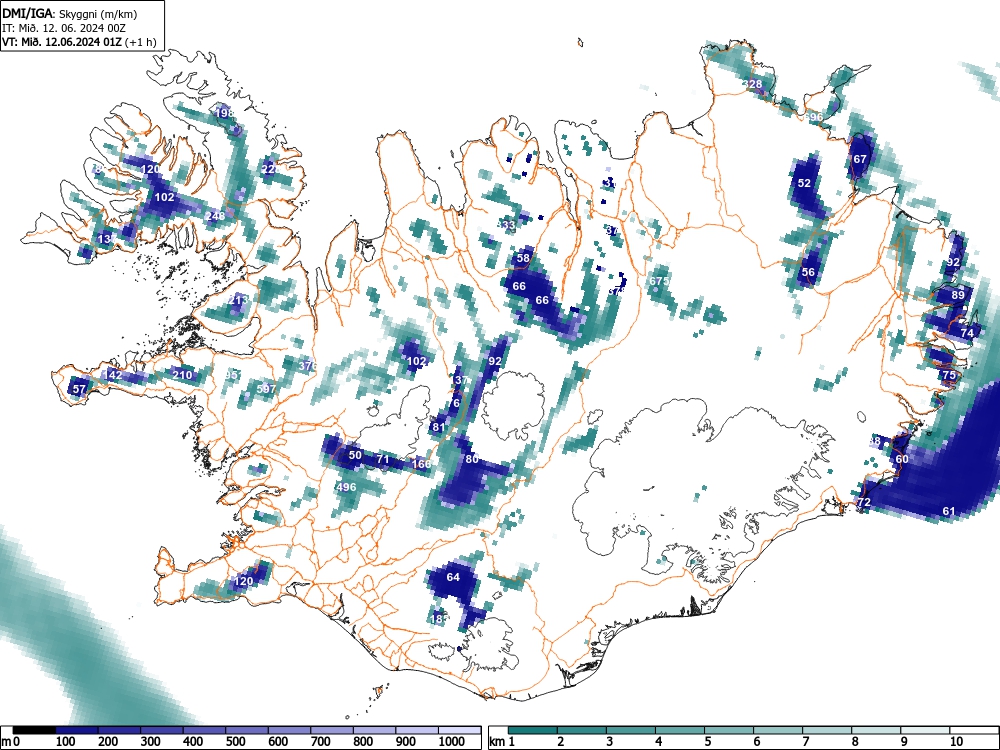Click the visibility value '675' on the map
1000x750 pixels.
tap(659, 281)
